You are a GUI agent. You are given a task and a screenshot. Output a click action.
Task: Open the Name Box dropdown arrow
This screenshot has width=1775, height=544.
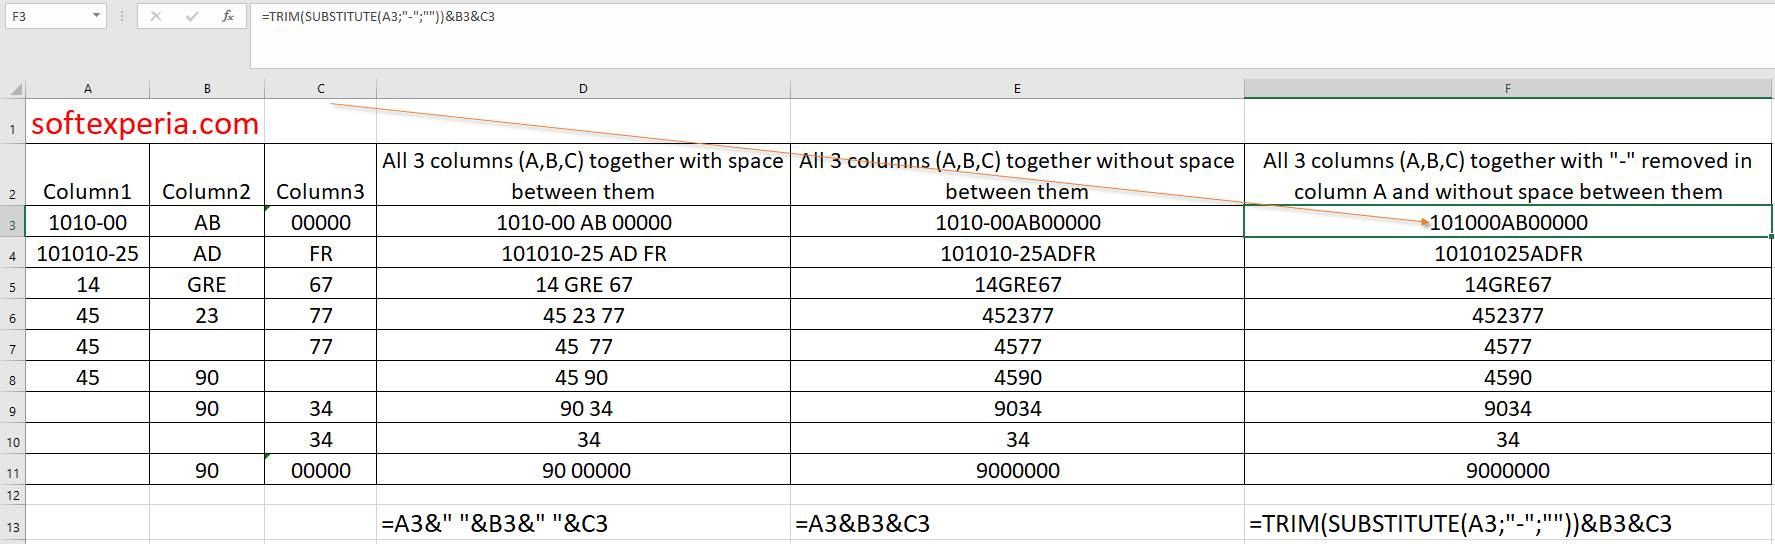(96, 16)
